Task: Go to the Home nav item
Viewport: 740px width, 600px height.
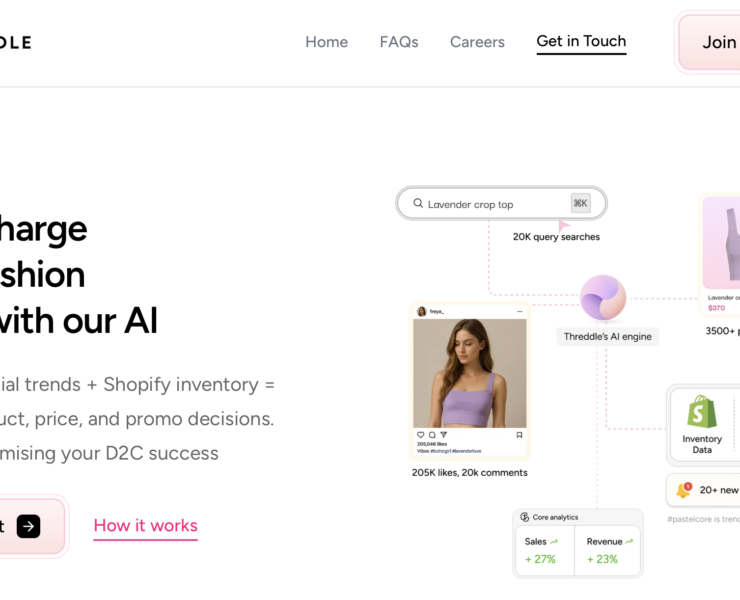Action: point(327,42)
